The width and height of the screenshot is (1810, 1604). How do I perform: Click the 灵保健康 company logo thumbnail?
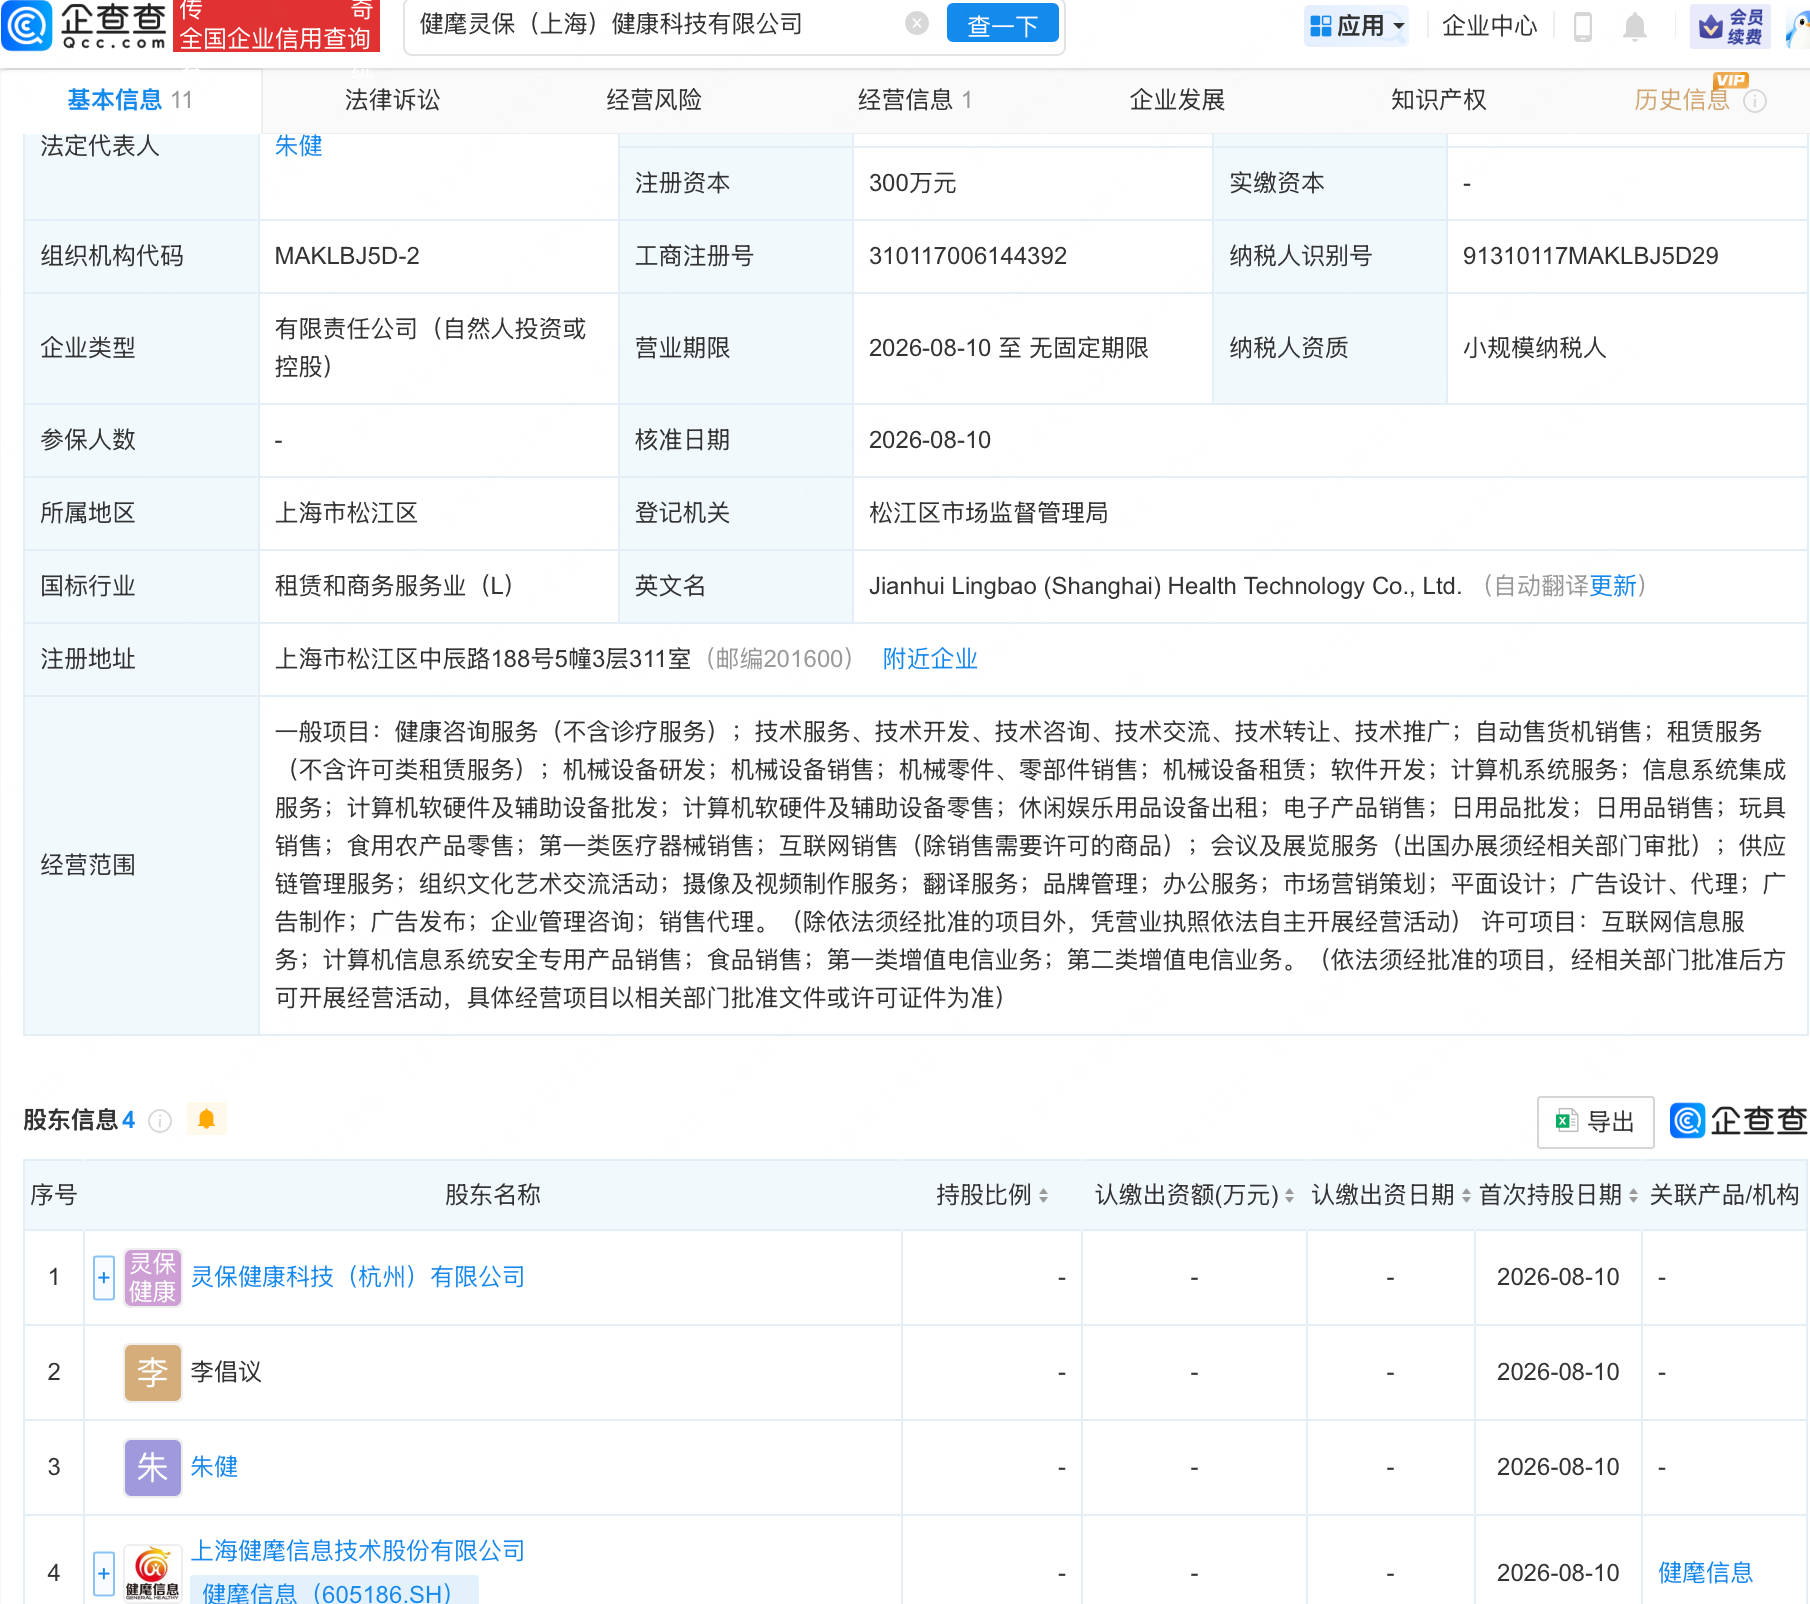pos(152,1277)
